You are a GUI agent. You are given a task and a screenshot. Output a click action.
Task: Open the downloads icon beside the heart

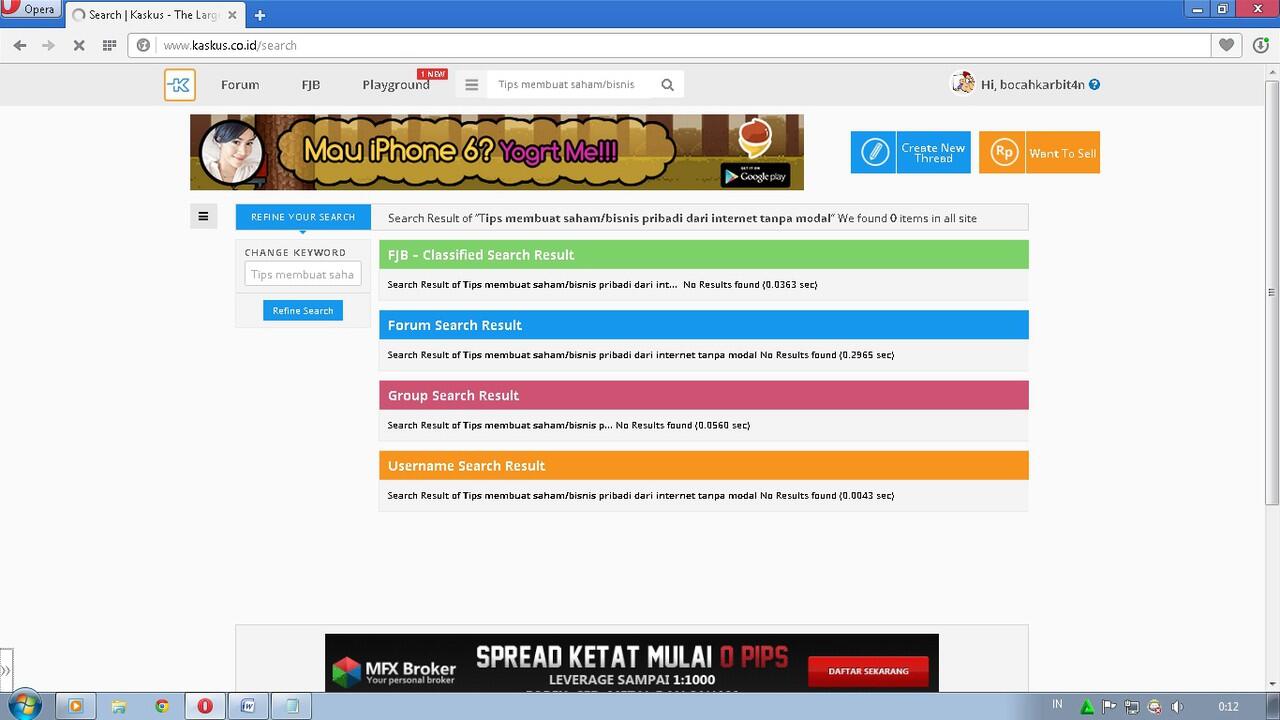1260,45
